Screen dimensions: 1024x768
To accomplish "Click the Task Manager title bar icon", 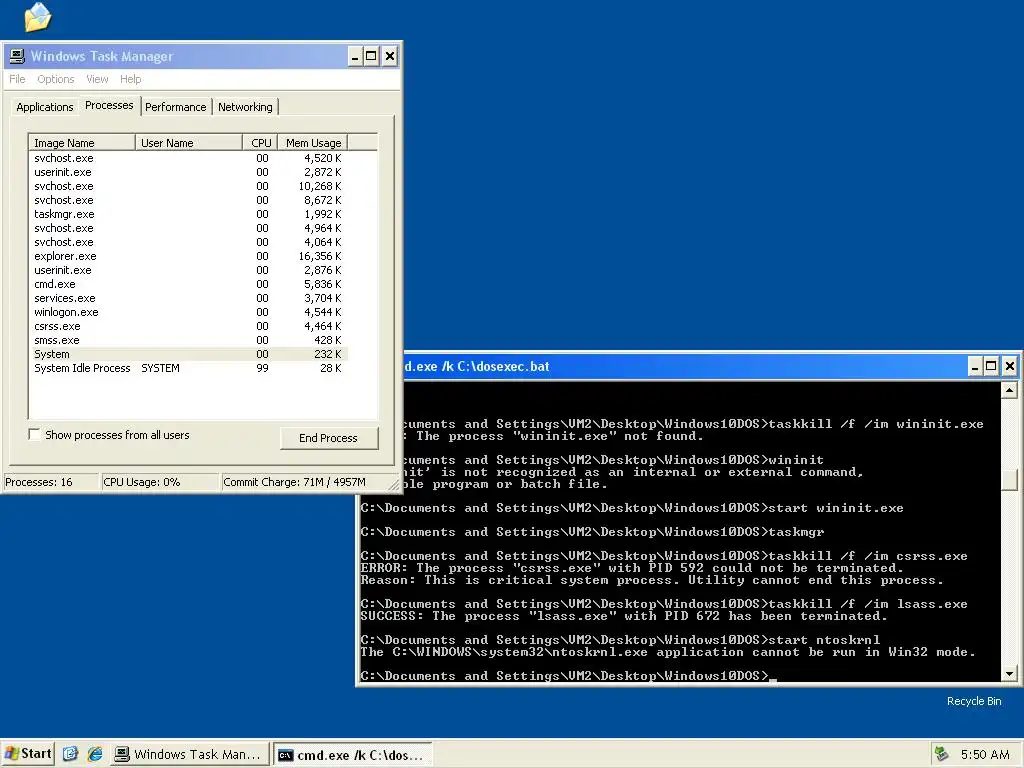I will [x=17, y=56].
